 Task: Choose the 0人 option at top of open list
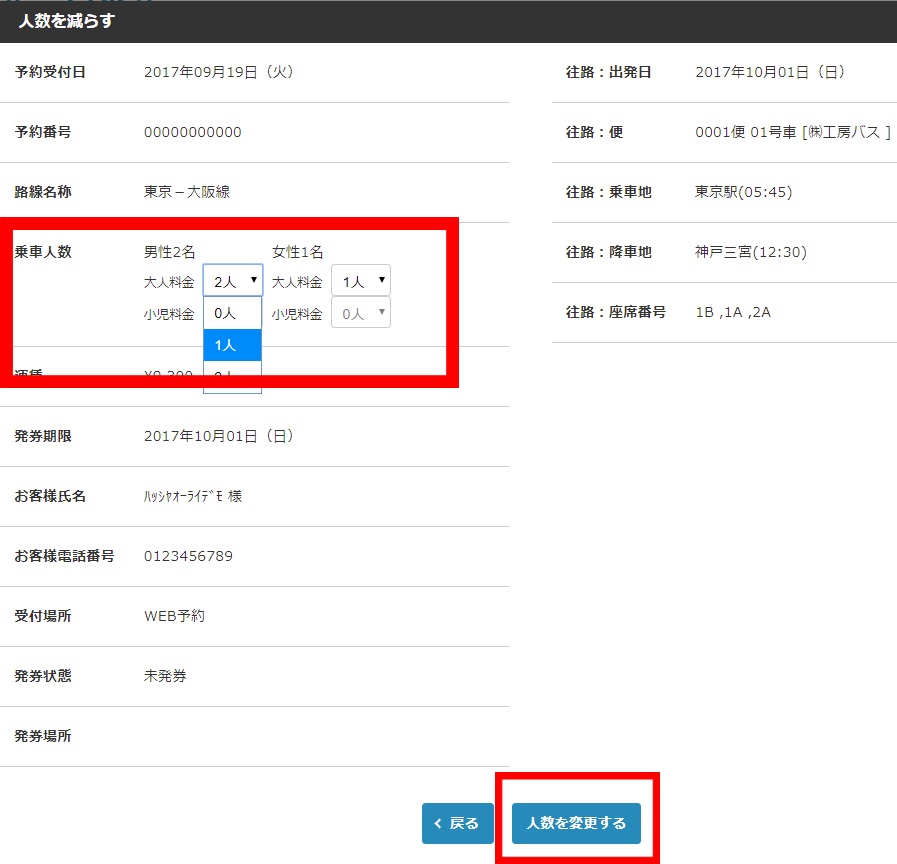(232, 313)
